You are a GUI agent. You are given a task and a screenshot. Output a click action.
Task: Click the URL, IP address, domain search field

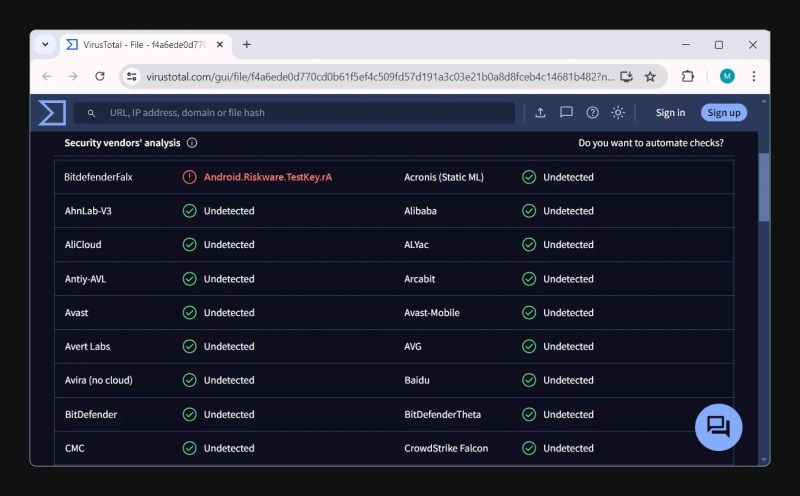(x=294, y=113)
